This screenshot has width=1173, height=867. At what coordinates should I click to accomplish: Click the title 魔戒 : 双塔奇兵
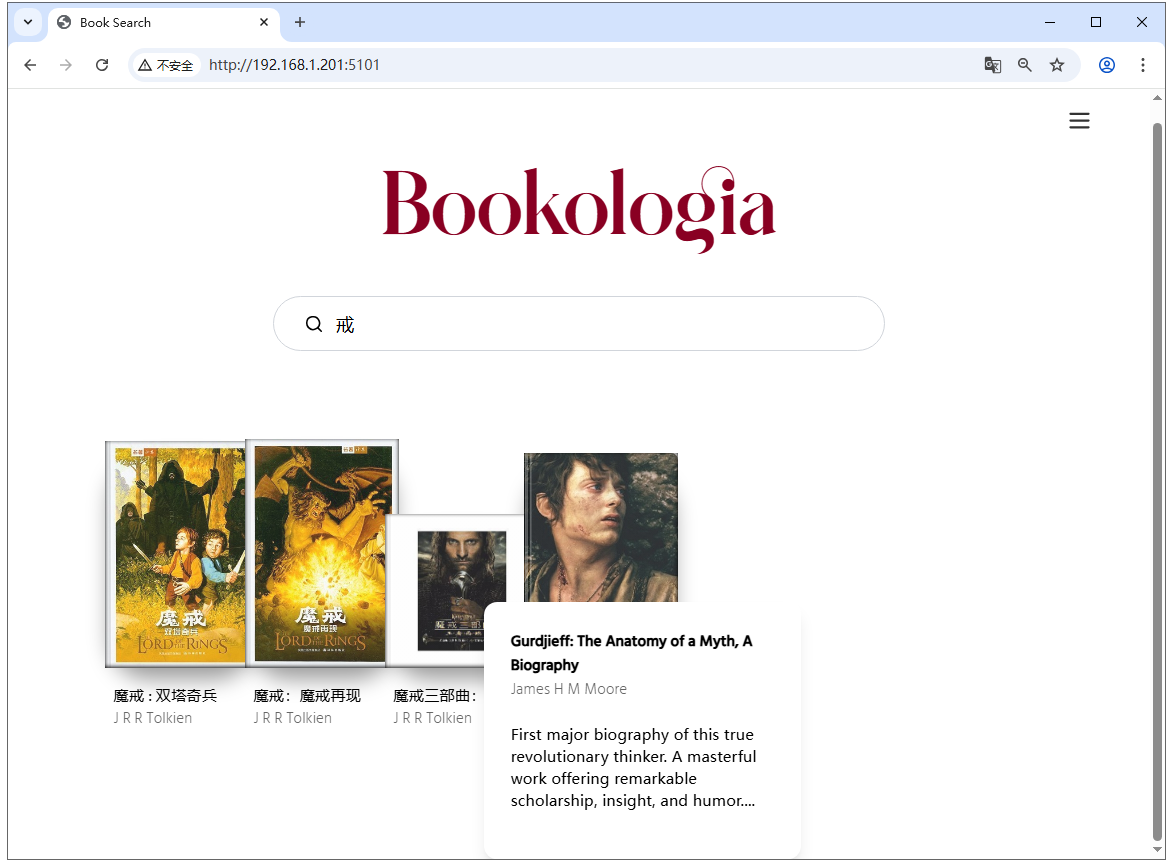pyautogui.click(x=165, y=696)
